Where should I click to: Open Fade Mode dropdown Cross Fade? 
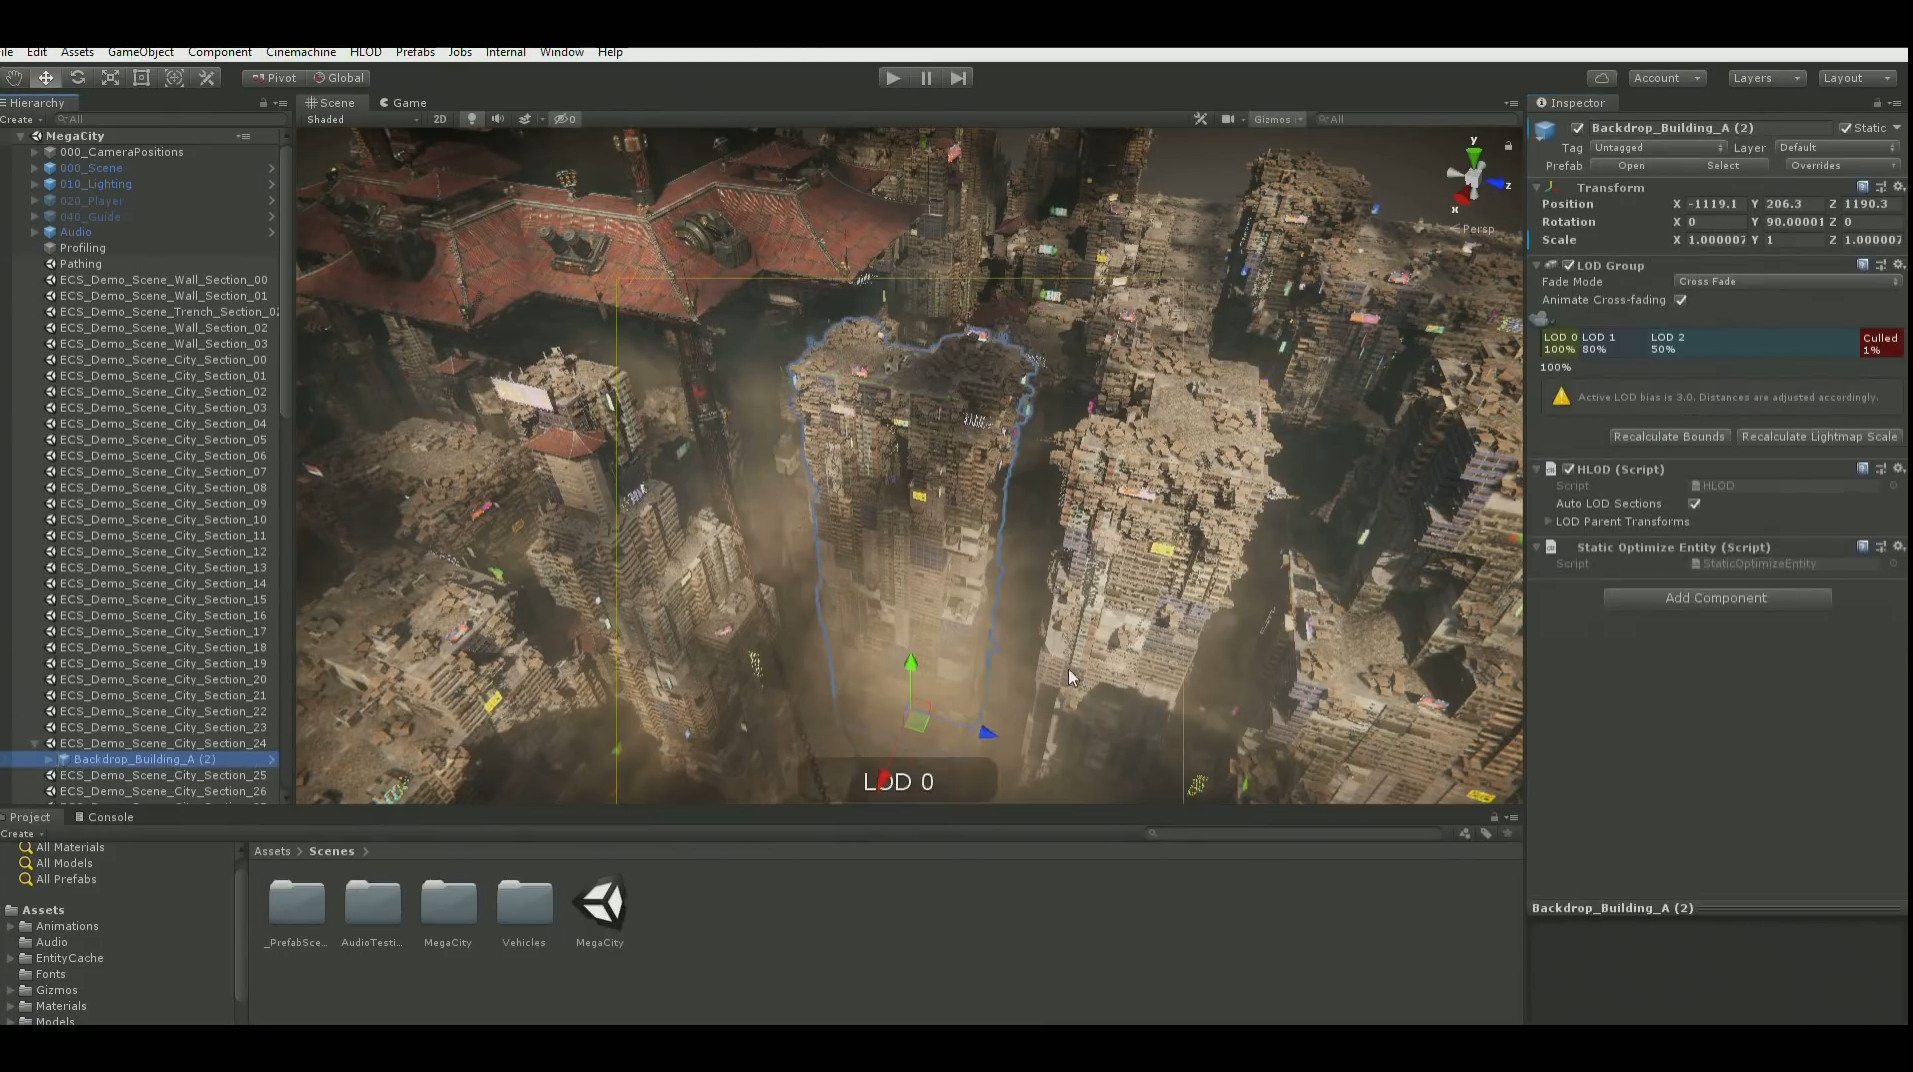tap(1788, 282)
